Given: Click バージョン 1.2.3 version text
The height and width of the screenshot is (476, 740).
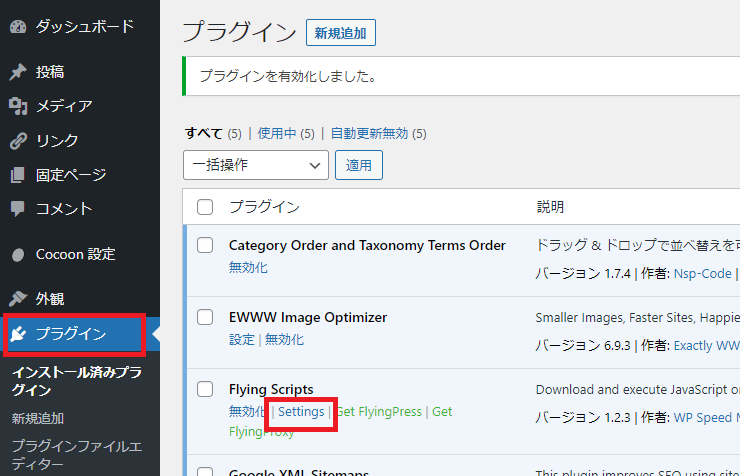Looking at the screenshot, I should 583,418.
